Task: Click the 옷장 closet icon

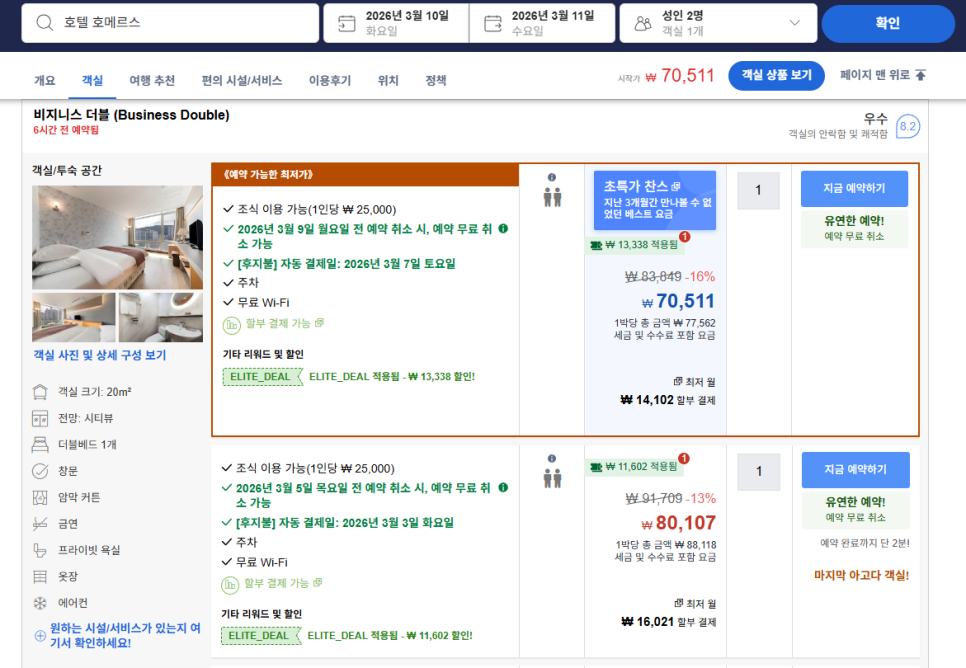Action: coord(40,576)
